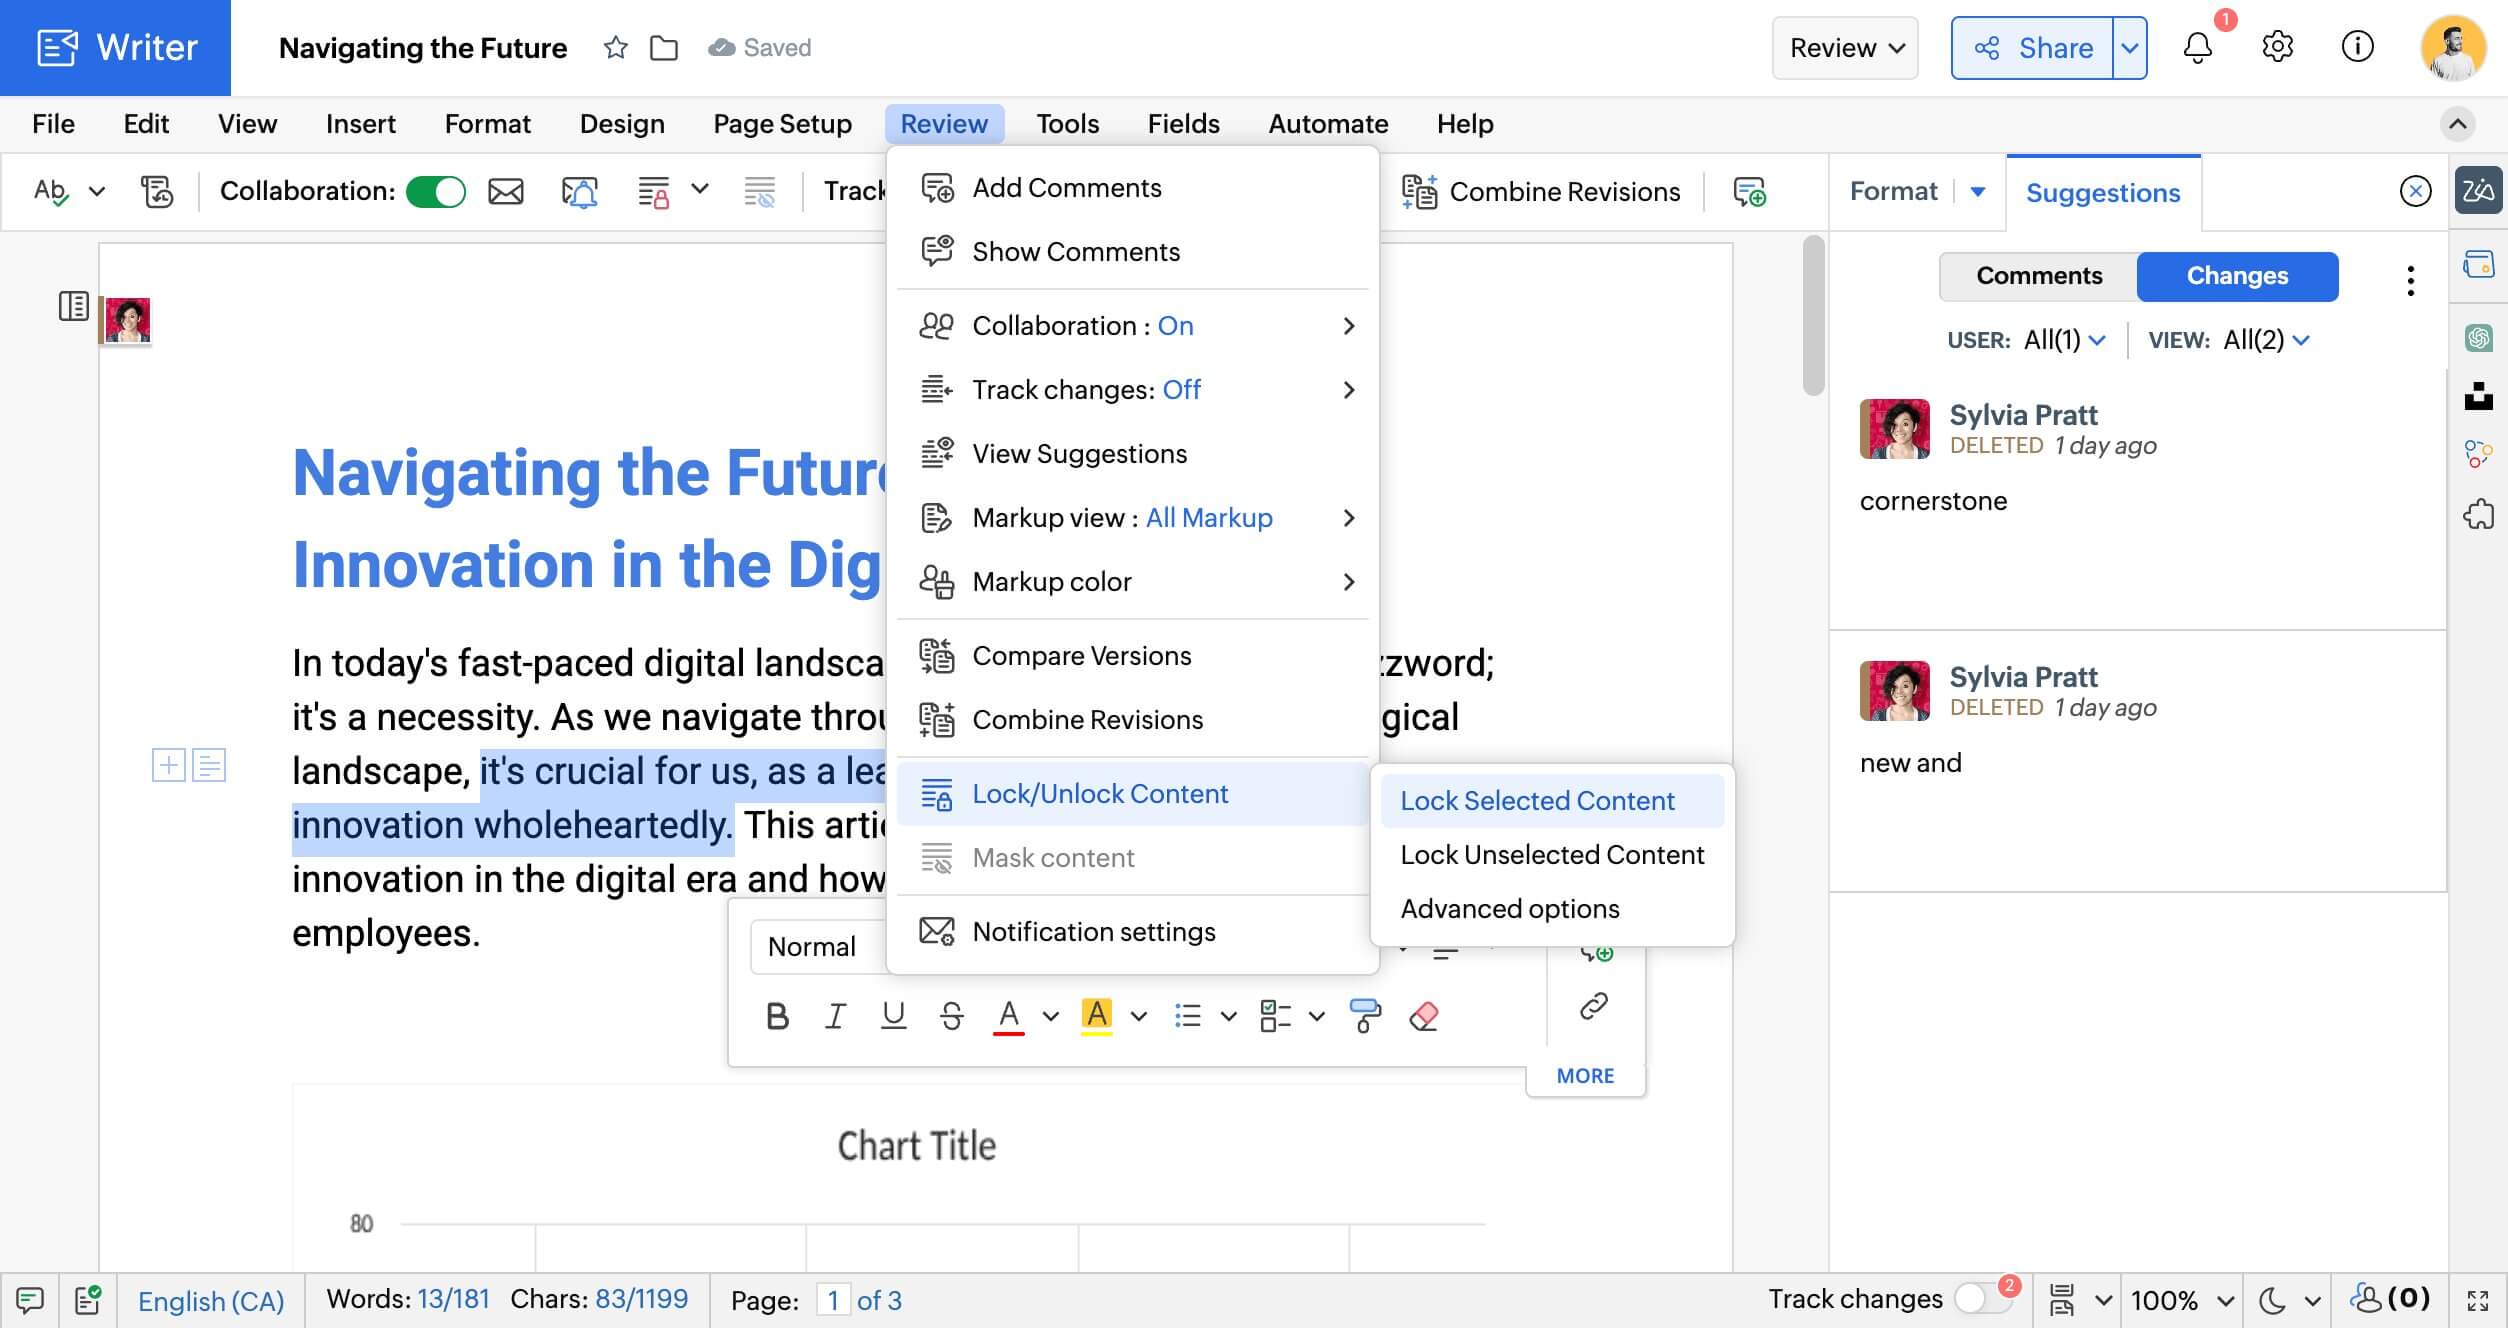2508x1328 pixels.
Task: Click the info icon in header
Action: click(x=2357, y=47)
